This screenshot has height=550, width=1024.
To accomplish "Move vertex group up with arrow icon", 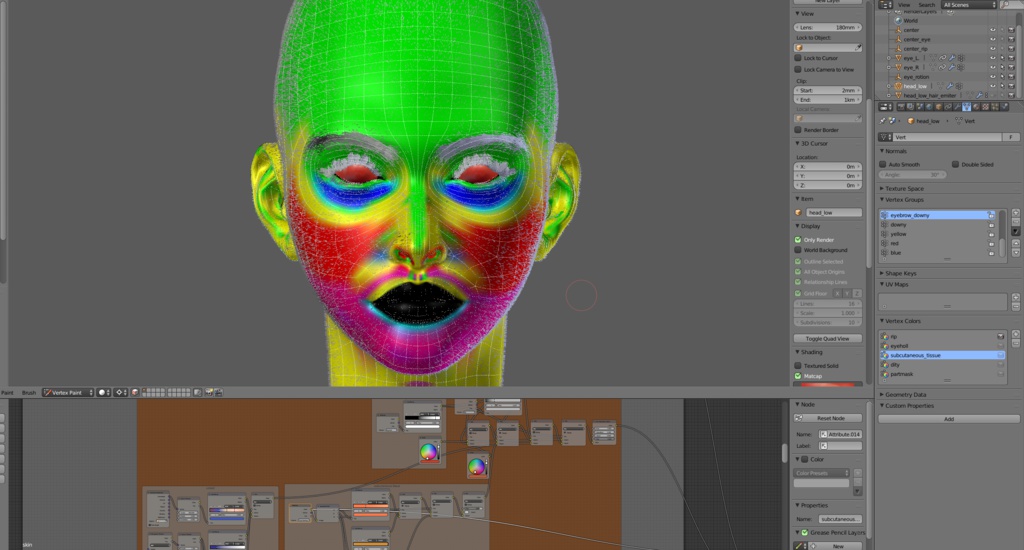I will pyautogui.click(x=1016, y=244).
